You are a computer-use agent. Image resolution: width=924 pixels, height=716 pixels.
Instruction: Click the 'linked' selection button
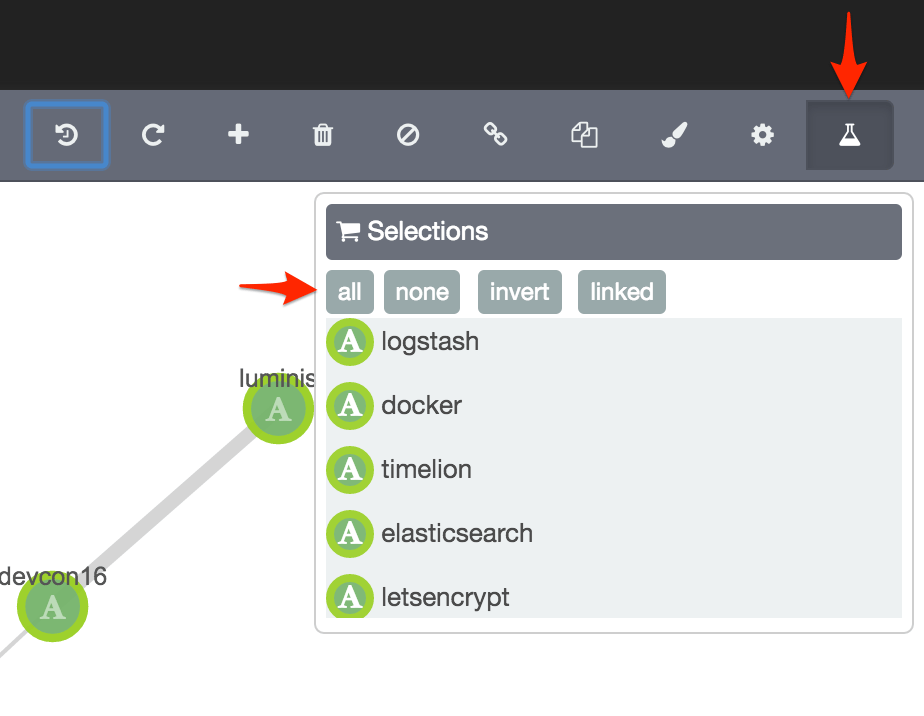tap(621, 291)
